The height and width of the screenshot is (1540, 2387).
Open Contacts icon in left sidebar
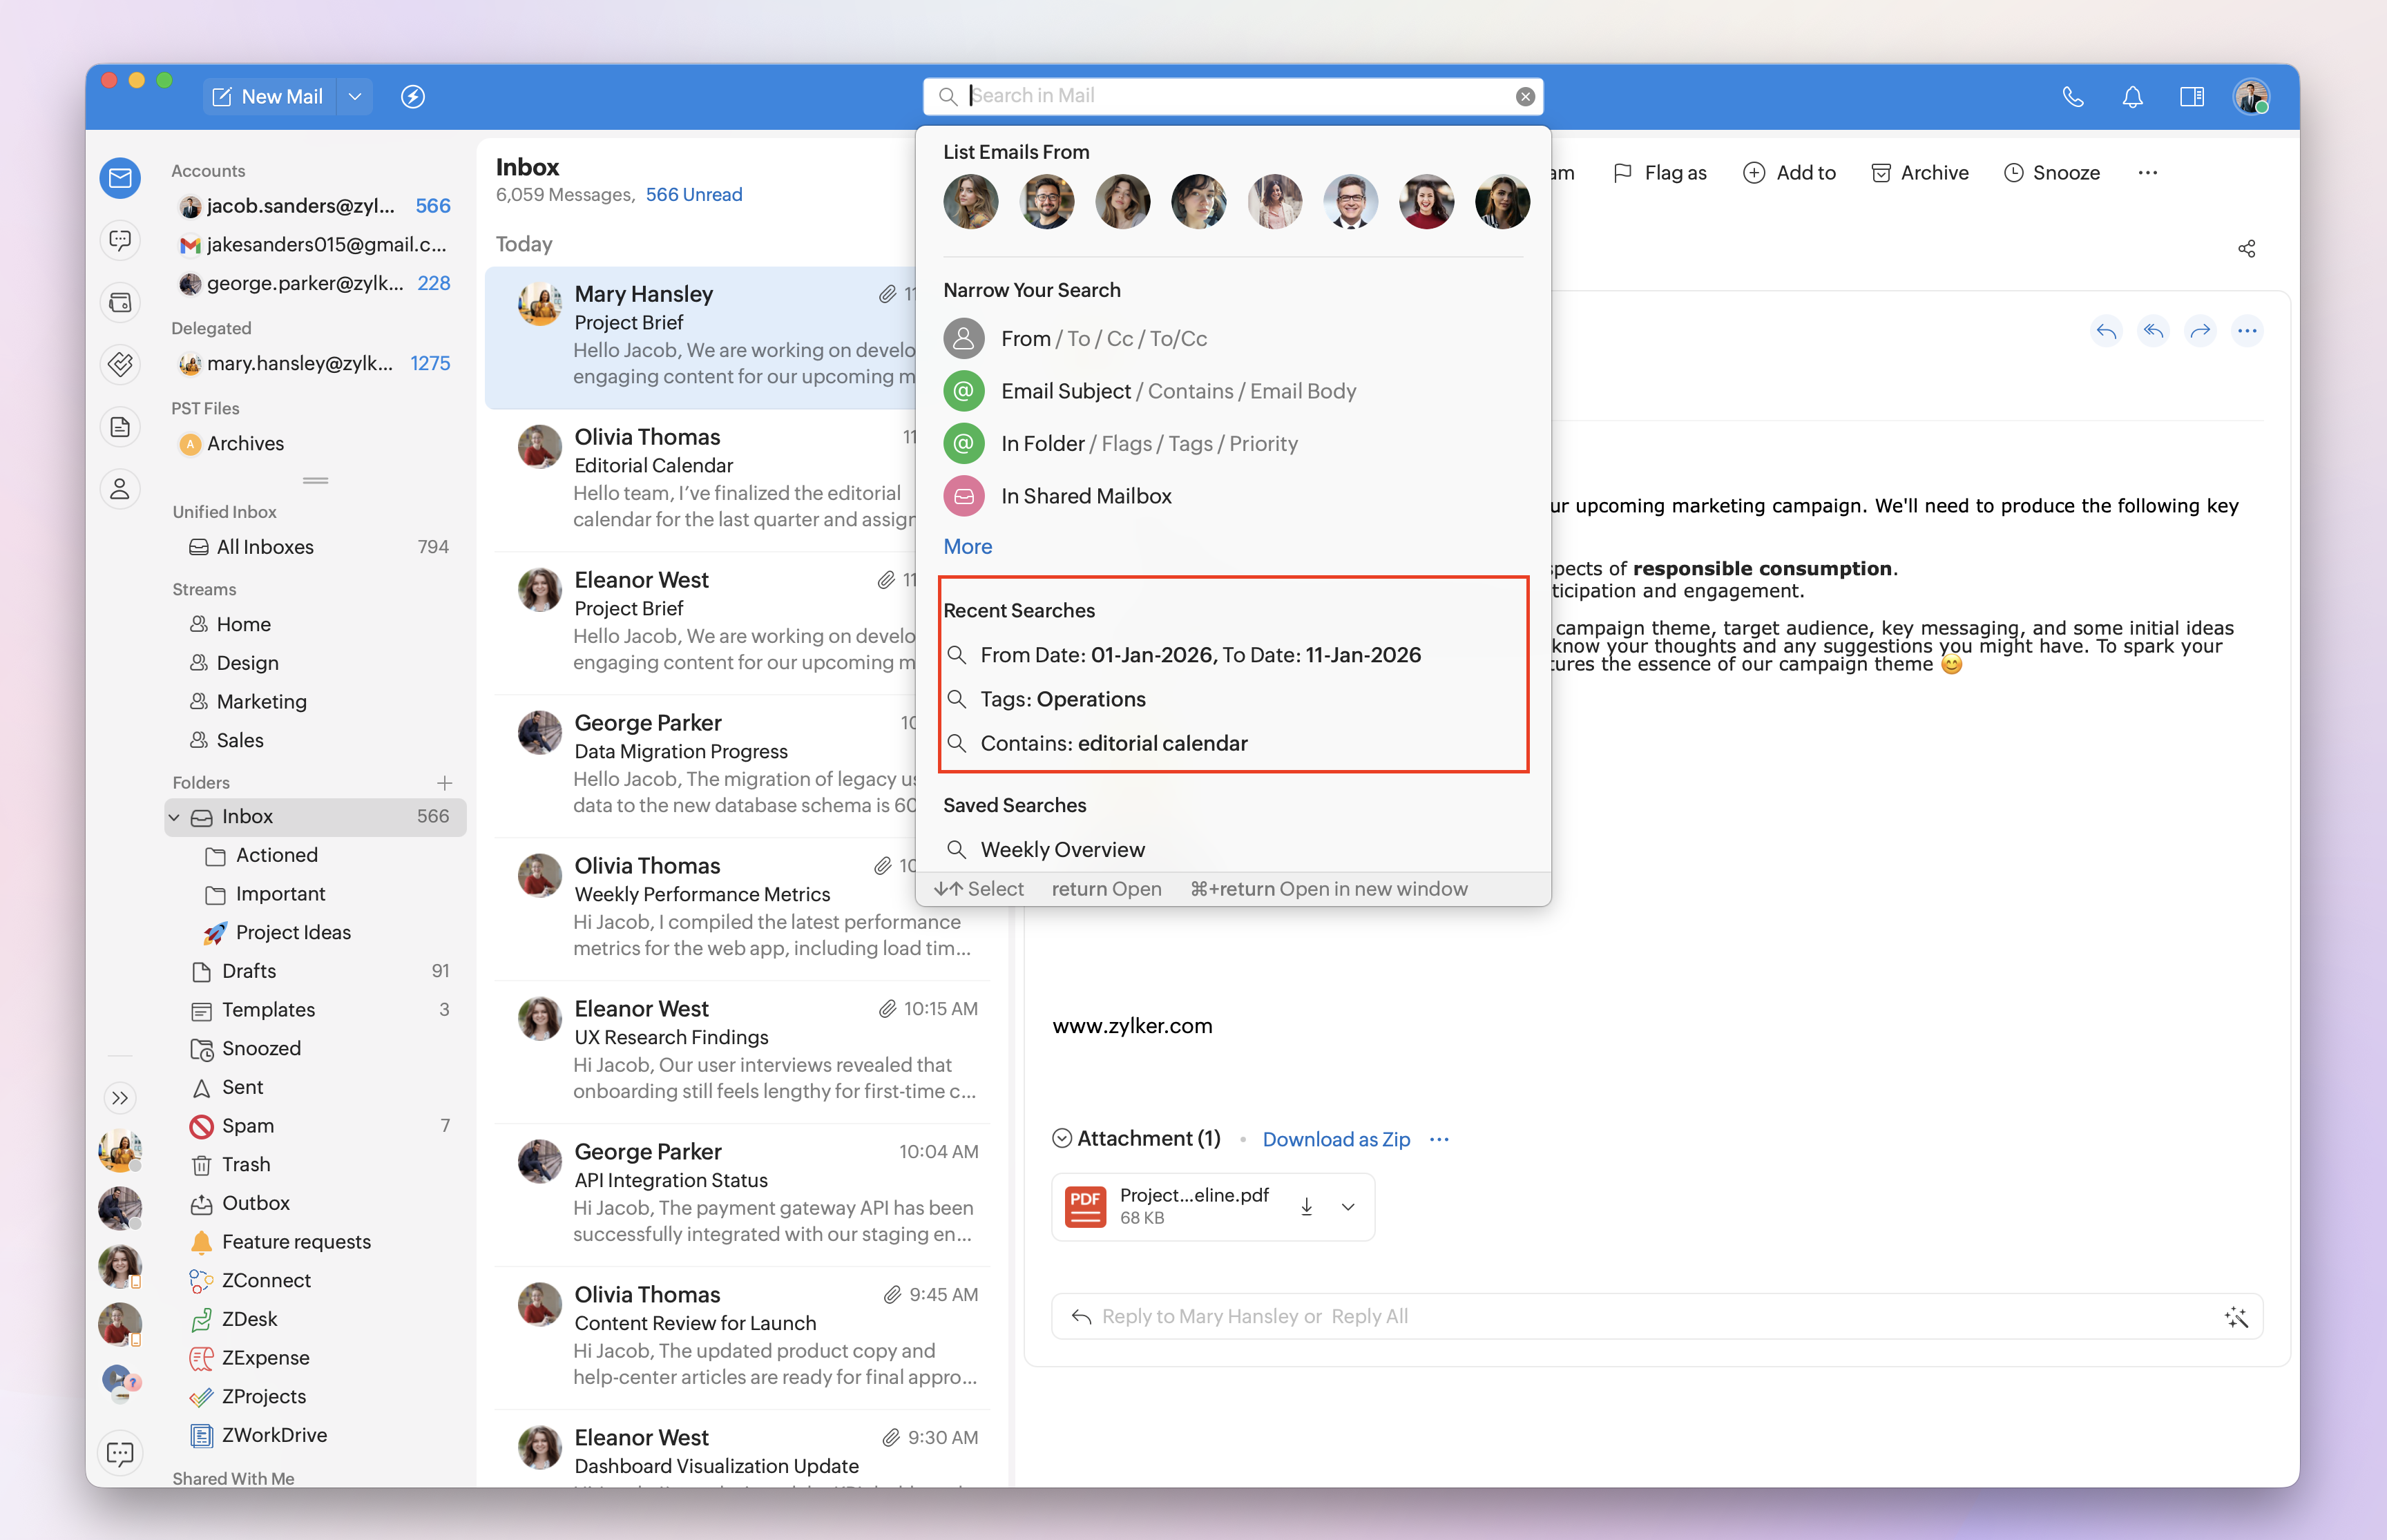point(120,489)
